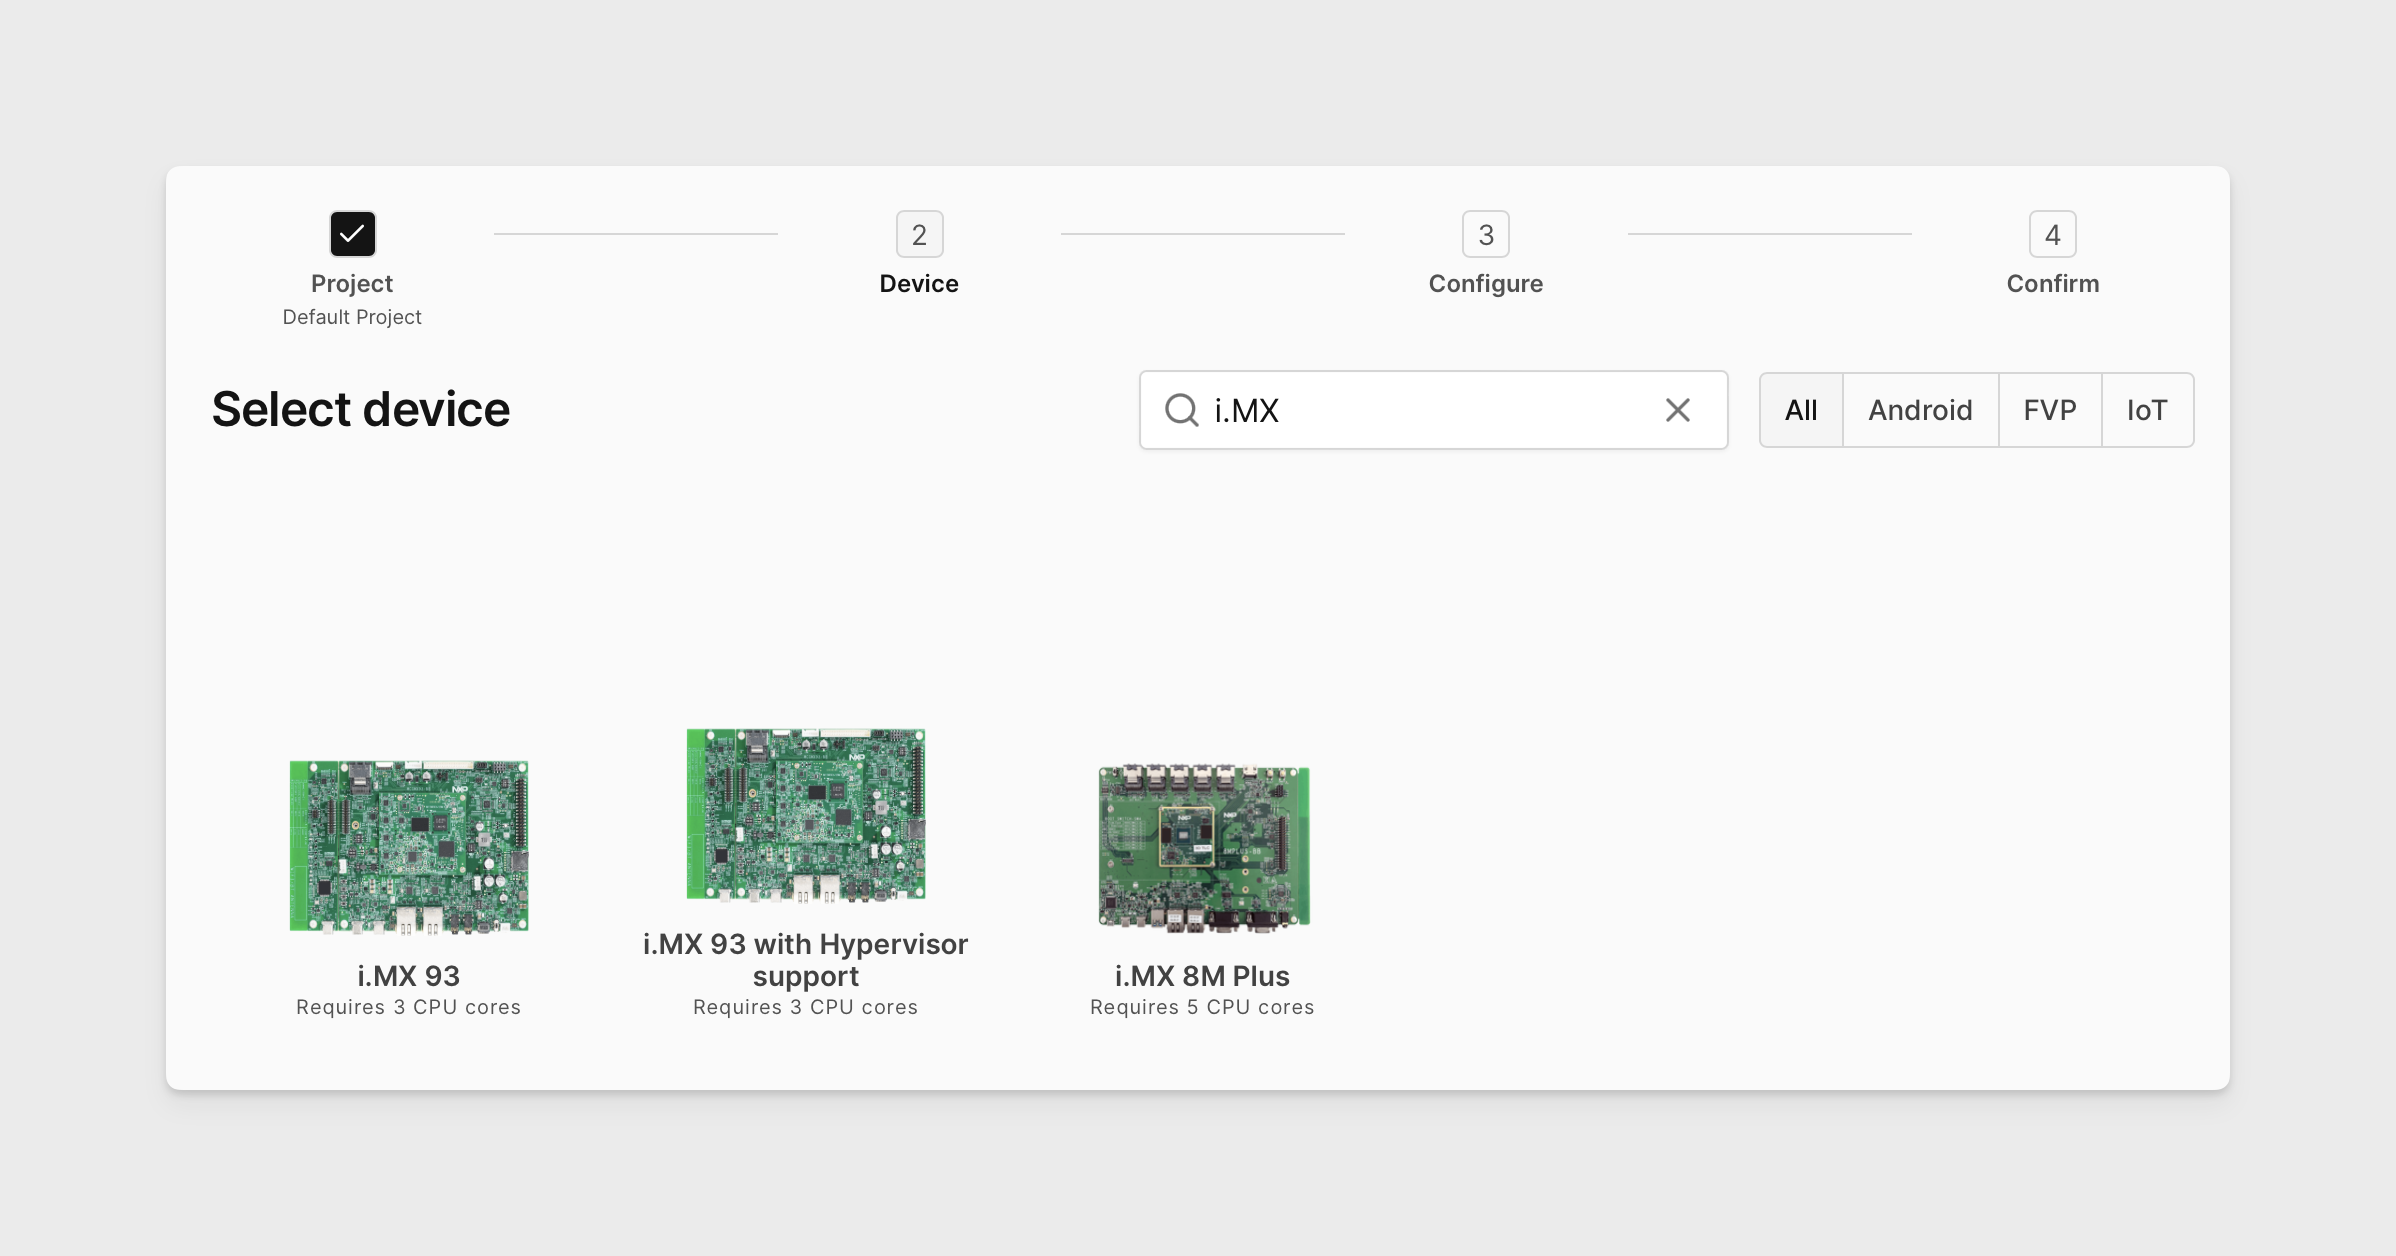Filter devices by FVP
The width and height of the screenshot is (2396, 1256).
pos(2049,410)
